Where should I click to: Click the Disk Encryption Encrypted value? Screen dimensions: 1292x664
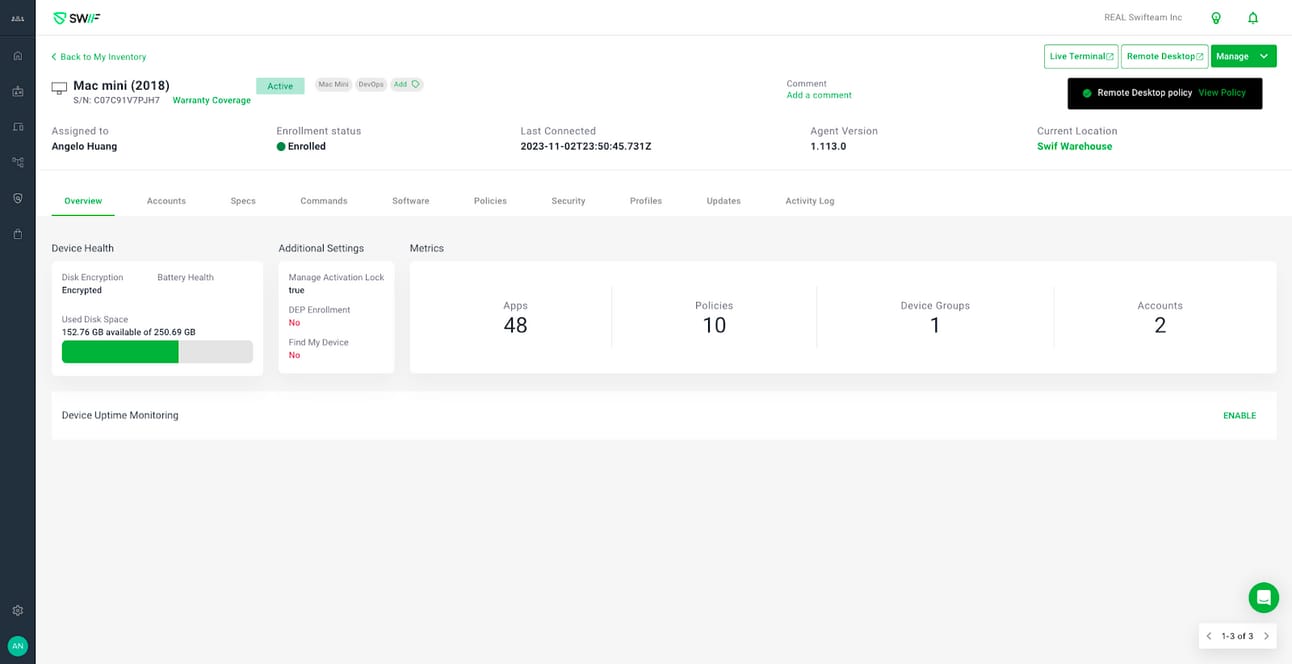coord(82,291)
